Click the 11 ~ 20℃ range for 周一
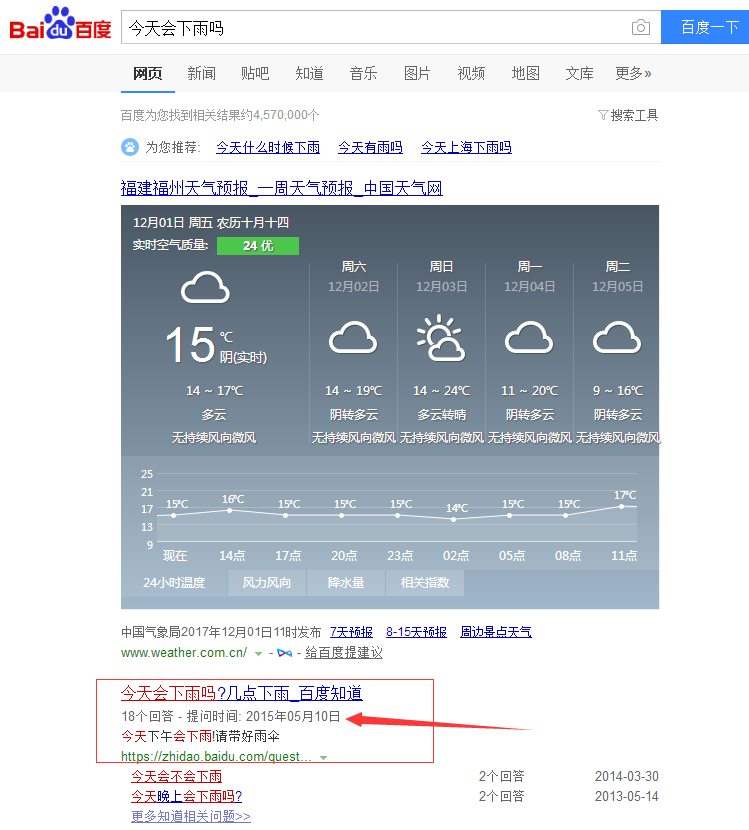 (x=529, y=391)
